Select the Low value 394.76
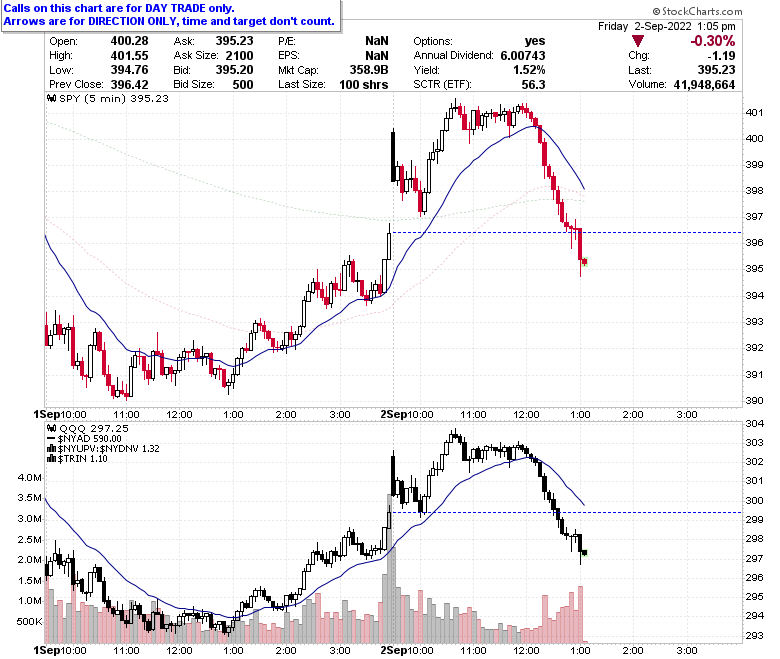The height and width of the screenshot is (659, 780). 129,70
